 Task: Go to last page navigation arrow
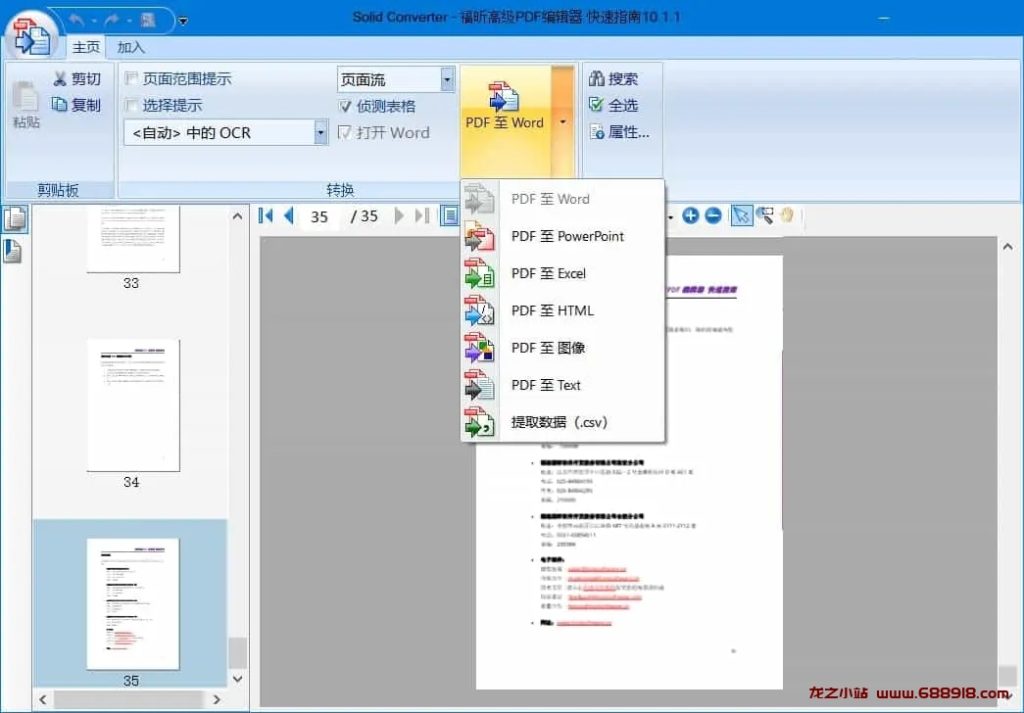[x=423, y=215]
